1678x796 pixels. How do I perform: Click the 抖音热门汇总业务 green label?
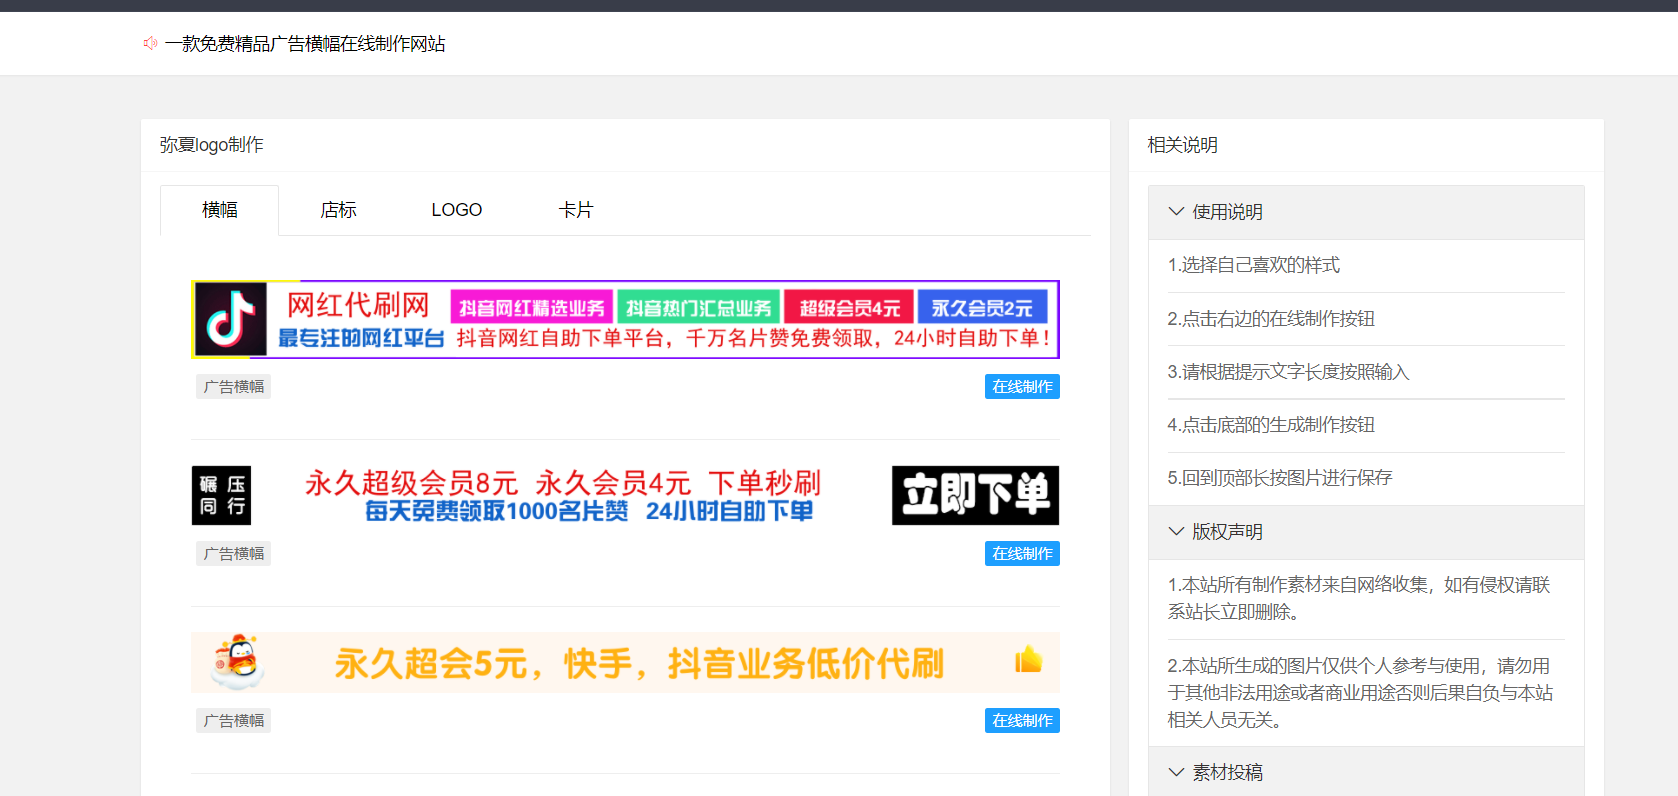tap(699, 308)
